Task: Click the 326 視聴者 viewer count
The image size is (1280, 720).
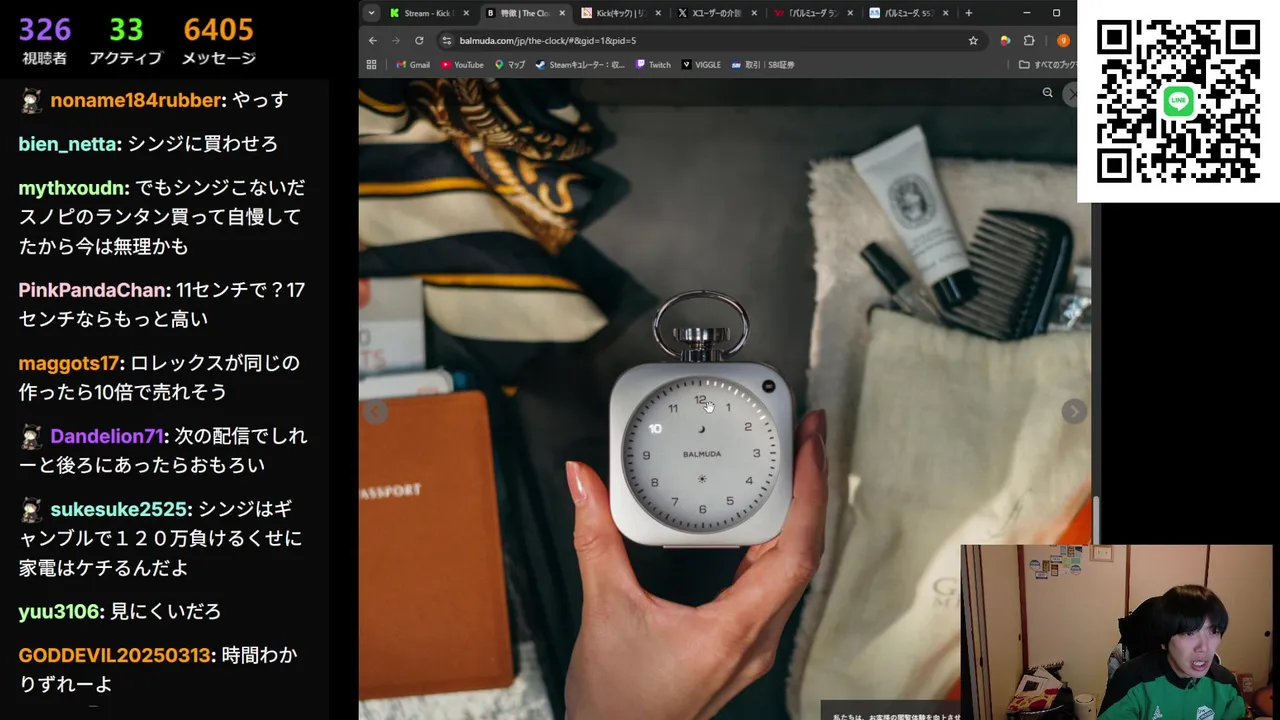Action: click(x=44, y=41)
